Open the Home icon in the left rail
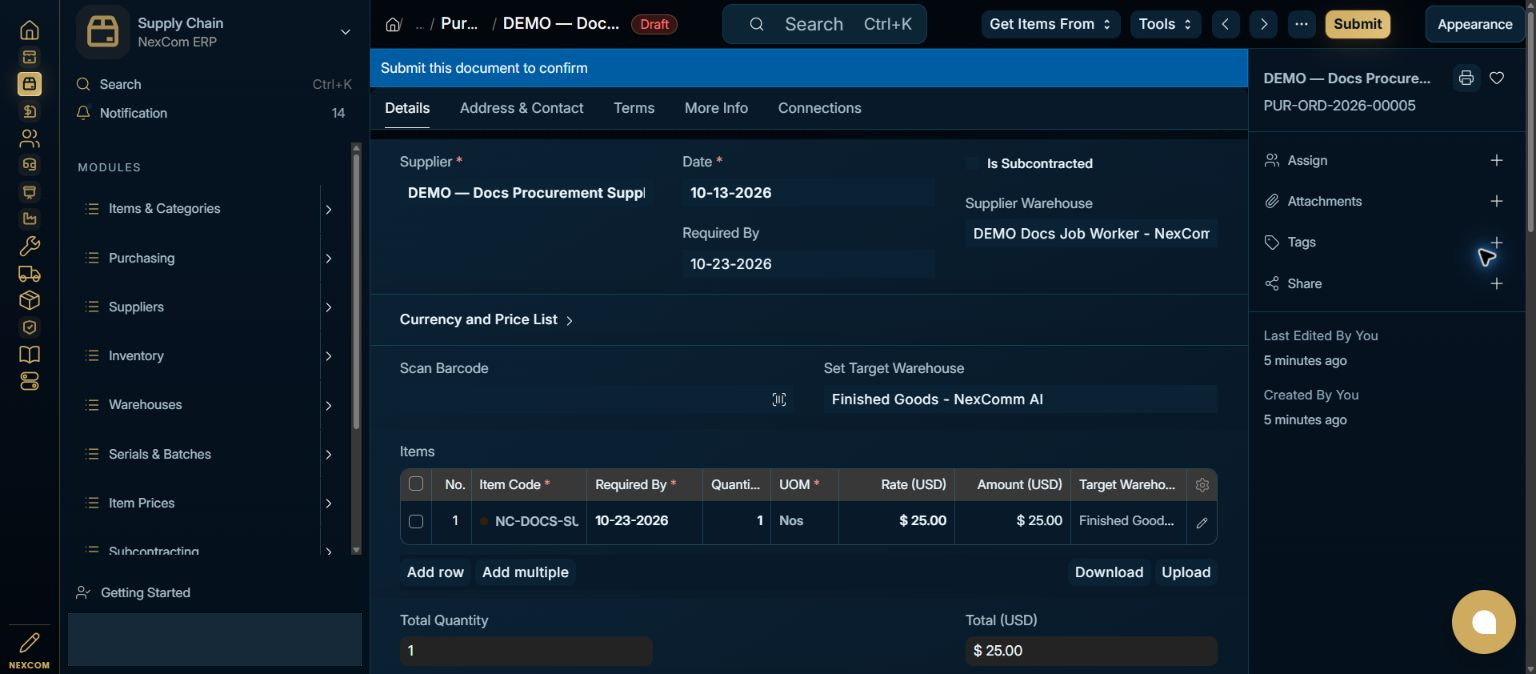 29,30
